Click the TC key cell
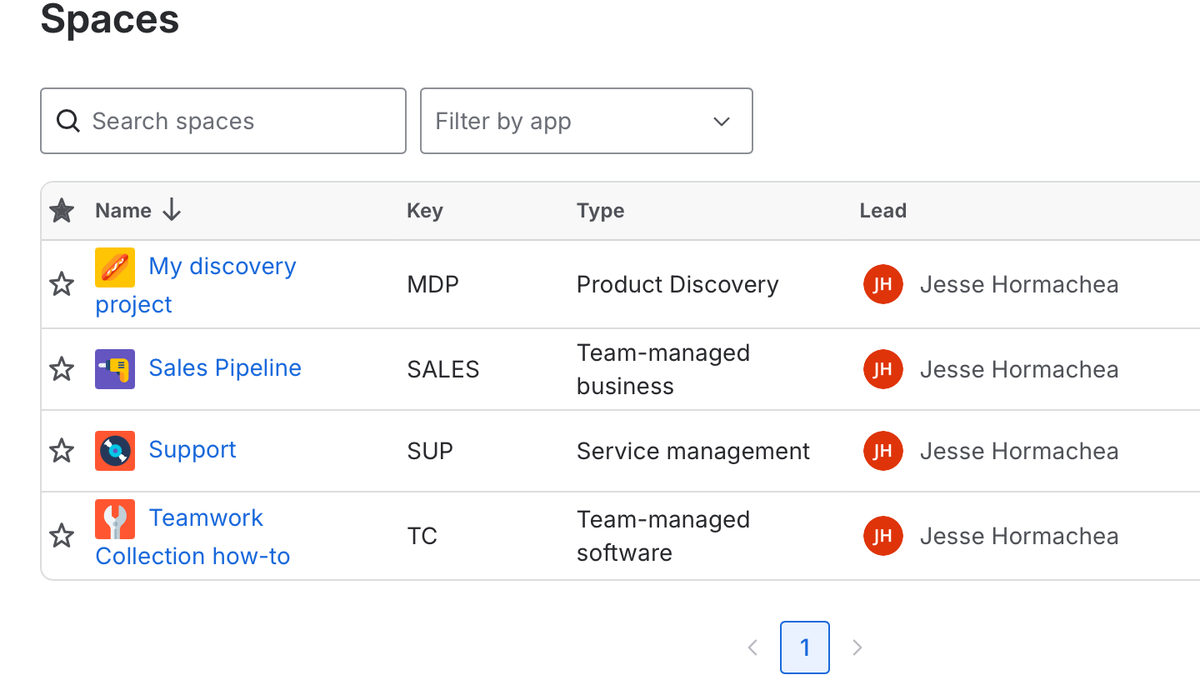This screenshot has width=1200, height=675. [x=422, y=536]
